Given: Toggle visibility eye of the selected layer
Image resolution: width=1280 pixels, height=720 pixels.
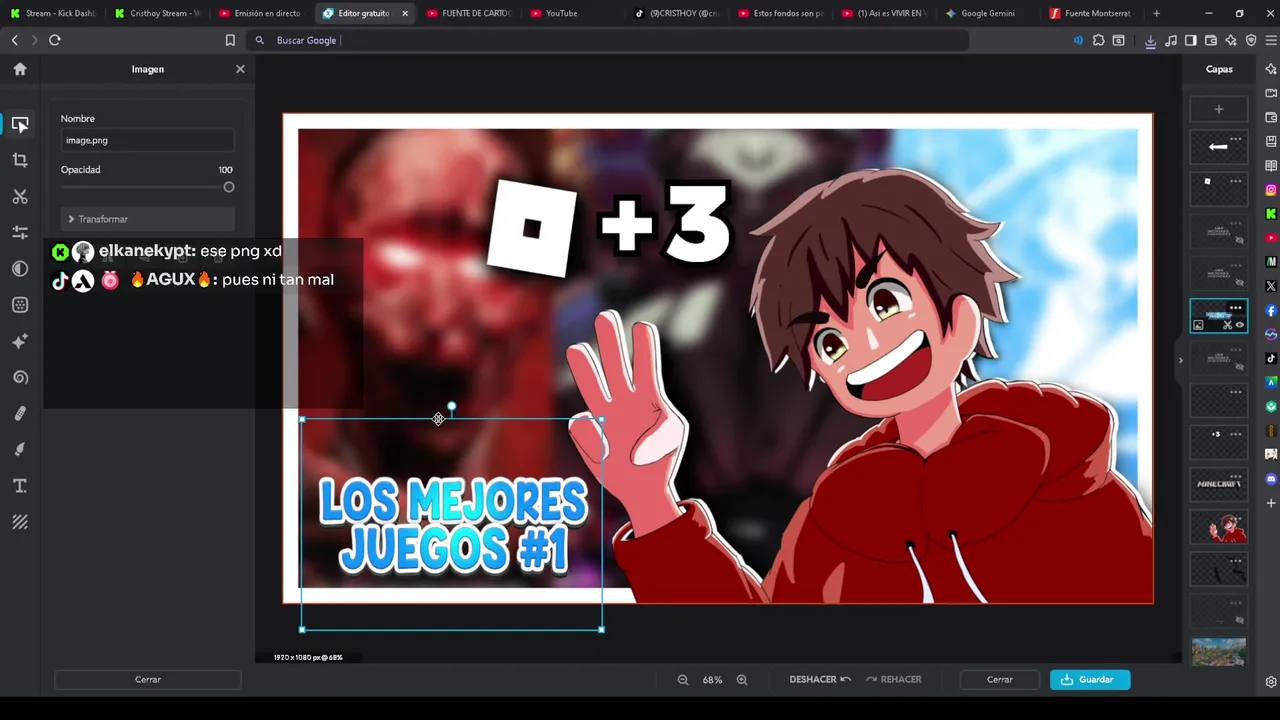Looking at the screenshot, I should pos(1240,325).
